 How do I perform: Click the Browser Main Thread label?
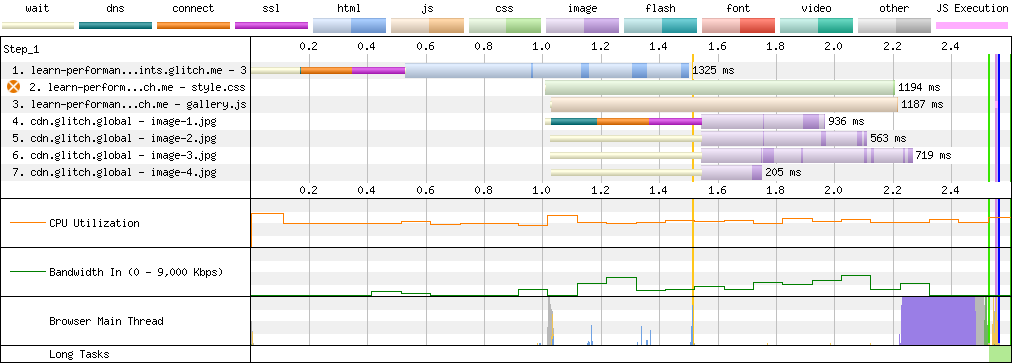106,321
